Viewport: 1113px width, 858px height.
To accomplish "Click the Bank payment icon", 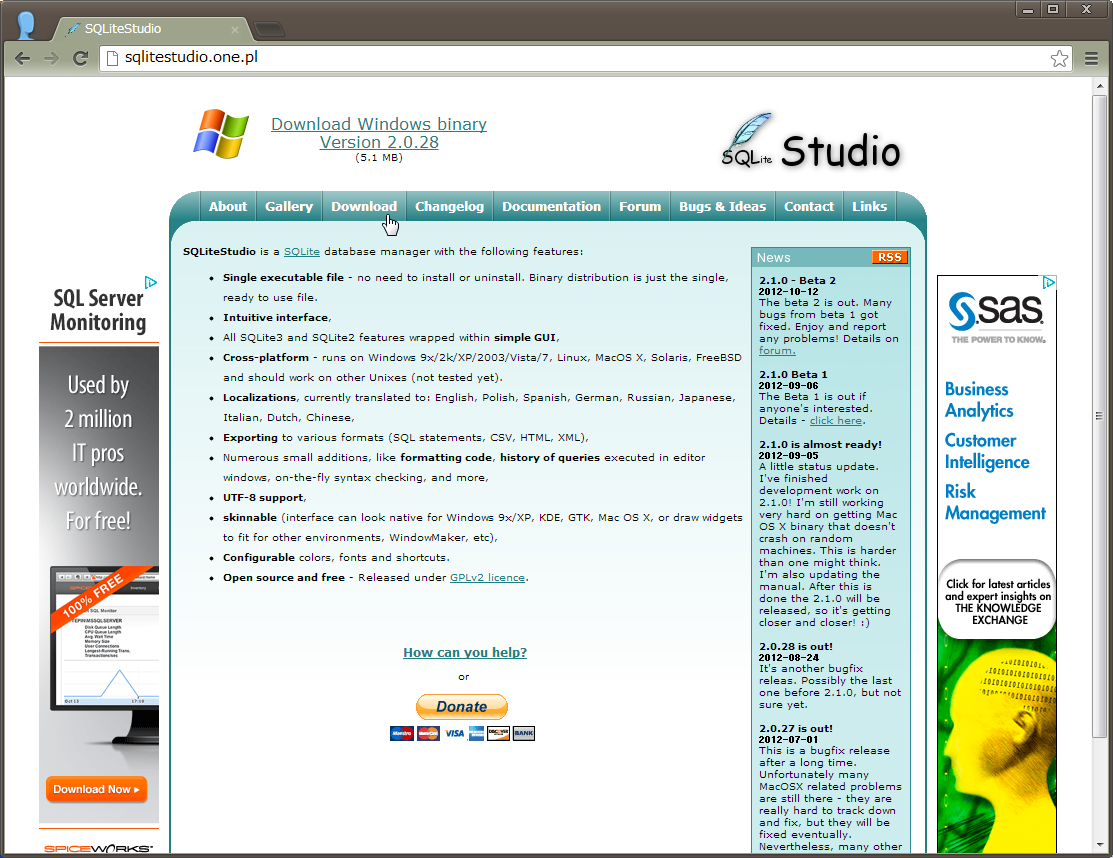I will click(x=524, y=733).
